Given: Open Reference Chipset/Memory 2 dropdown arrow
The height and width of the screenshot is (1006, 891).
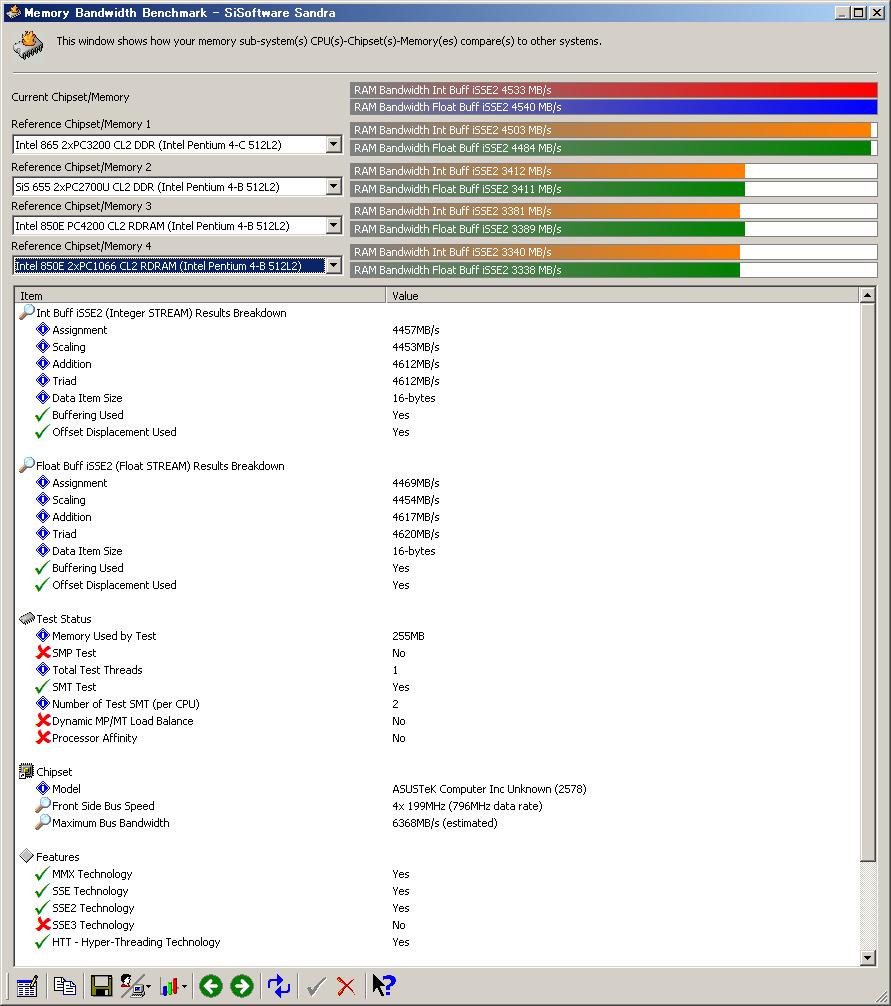Looking at the screenshot, I should 334,186.
